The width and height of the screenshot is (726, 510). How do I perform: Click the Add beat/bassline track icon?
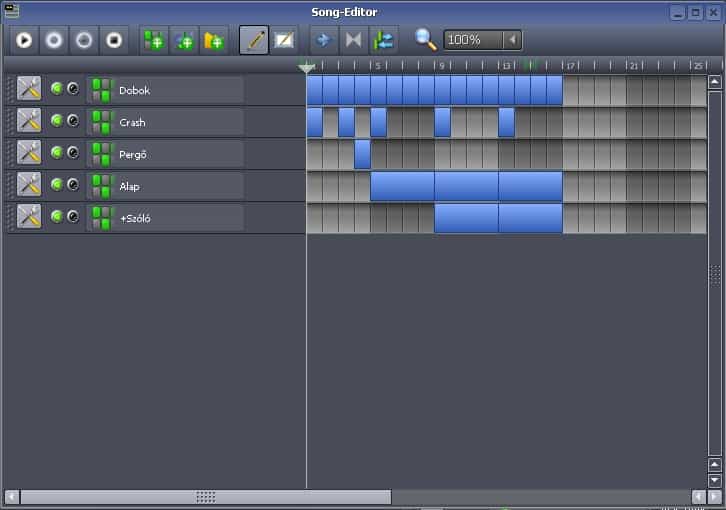click(x=154, y=40)
